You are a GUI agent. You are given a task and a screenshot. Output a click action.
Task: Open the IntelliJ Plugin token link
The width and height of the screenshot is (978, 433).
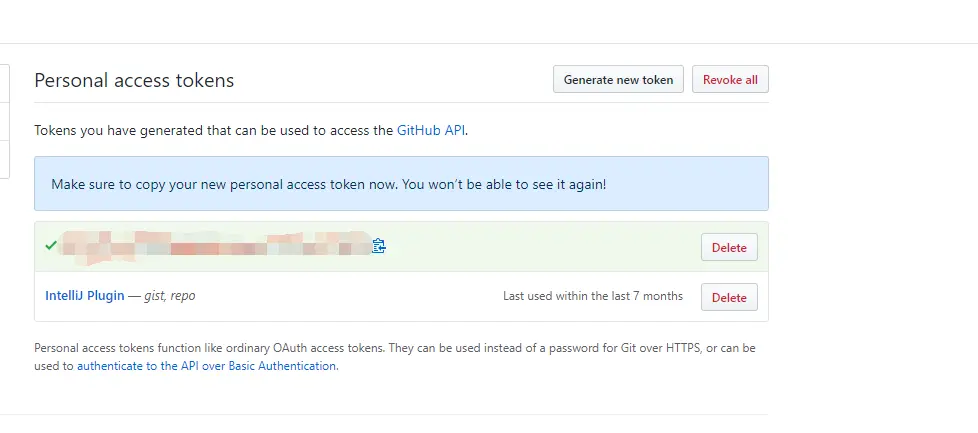85,296
